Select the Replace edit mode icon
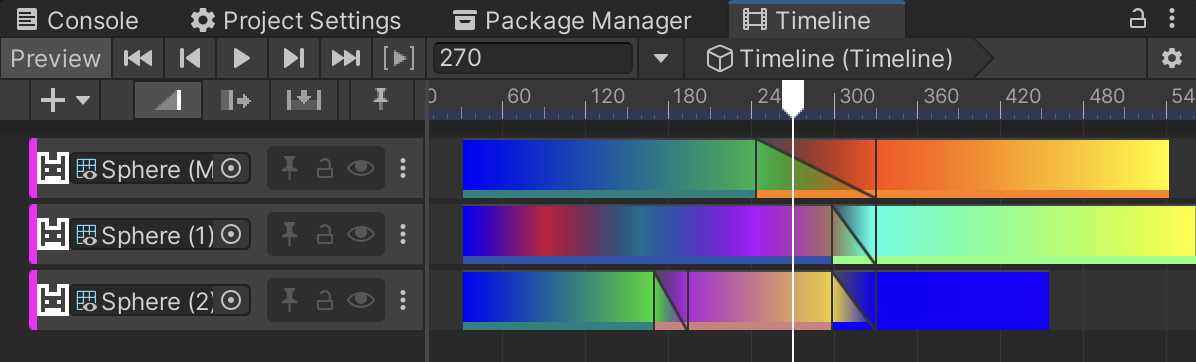The height and width of the screenshot is (362, 1196). [x=304, y=100]
